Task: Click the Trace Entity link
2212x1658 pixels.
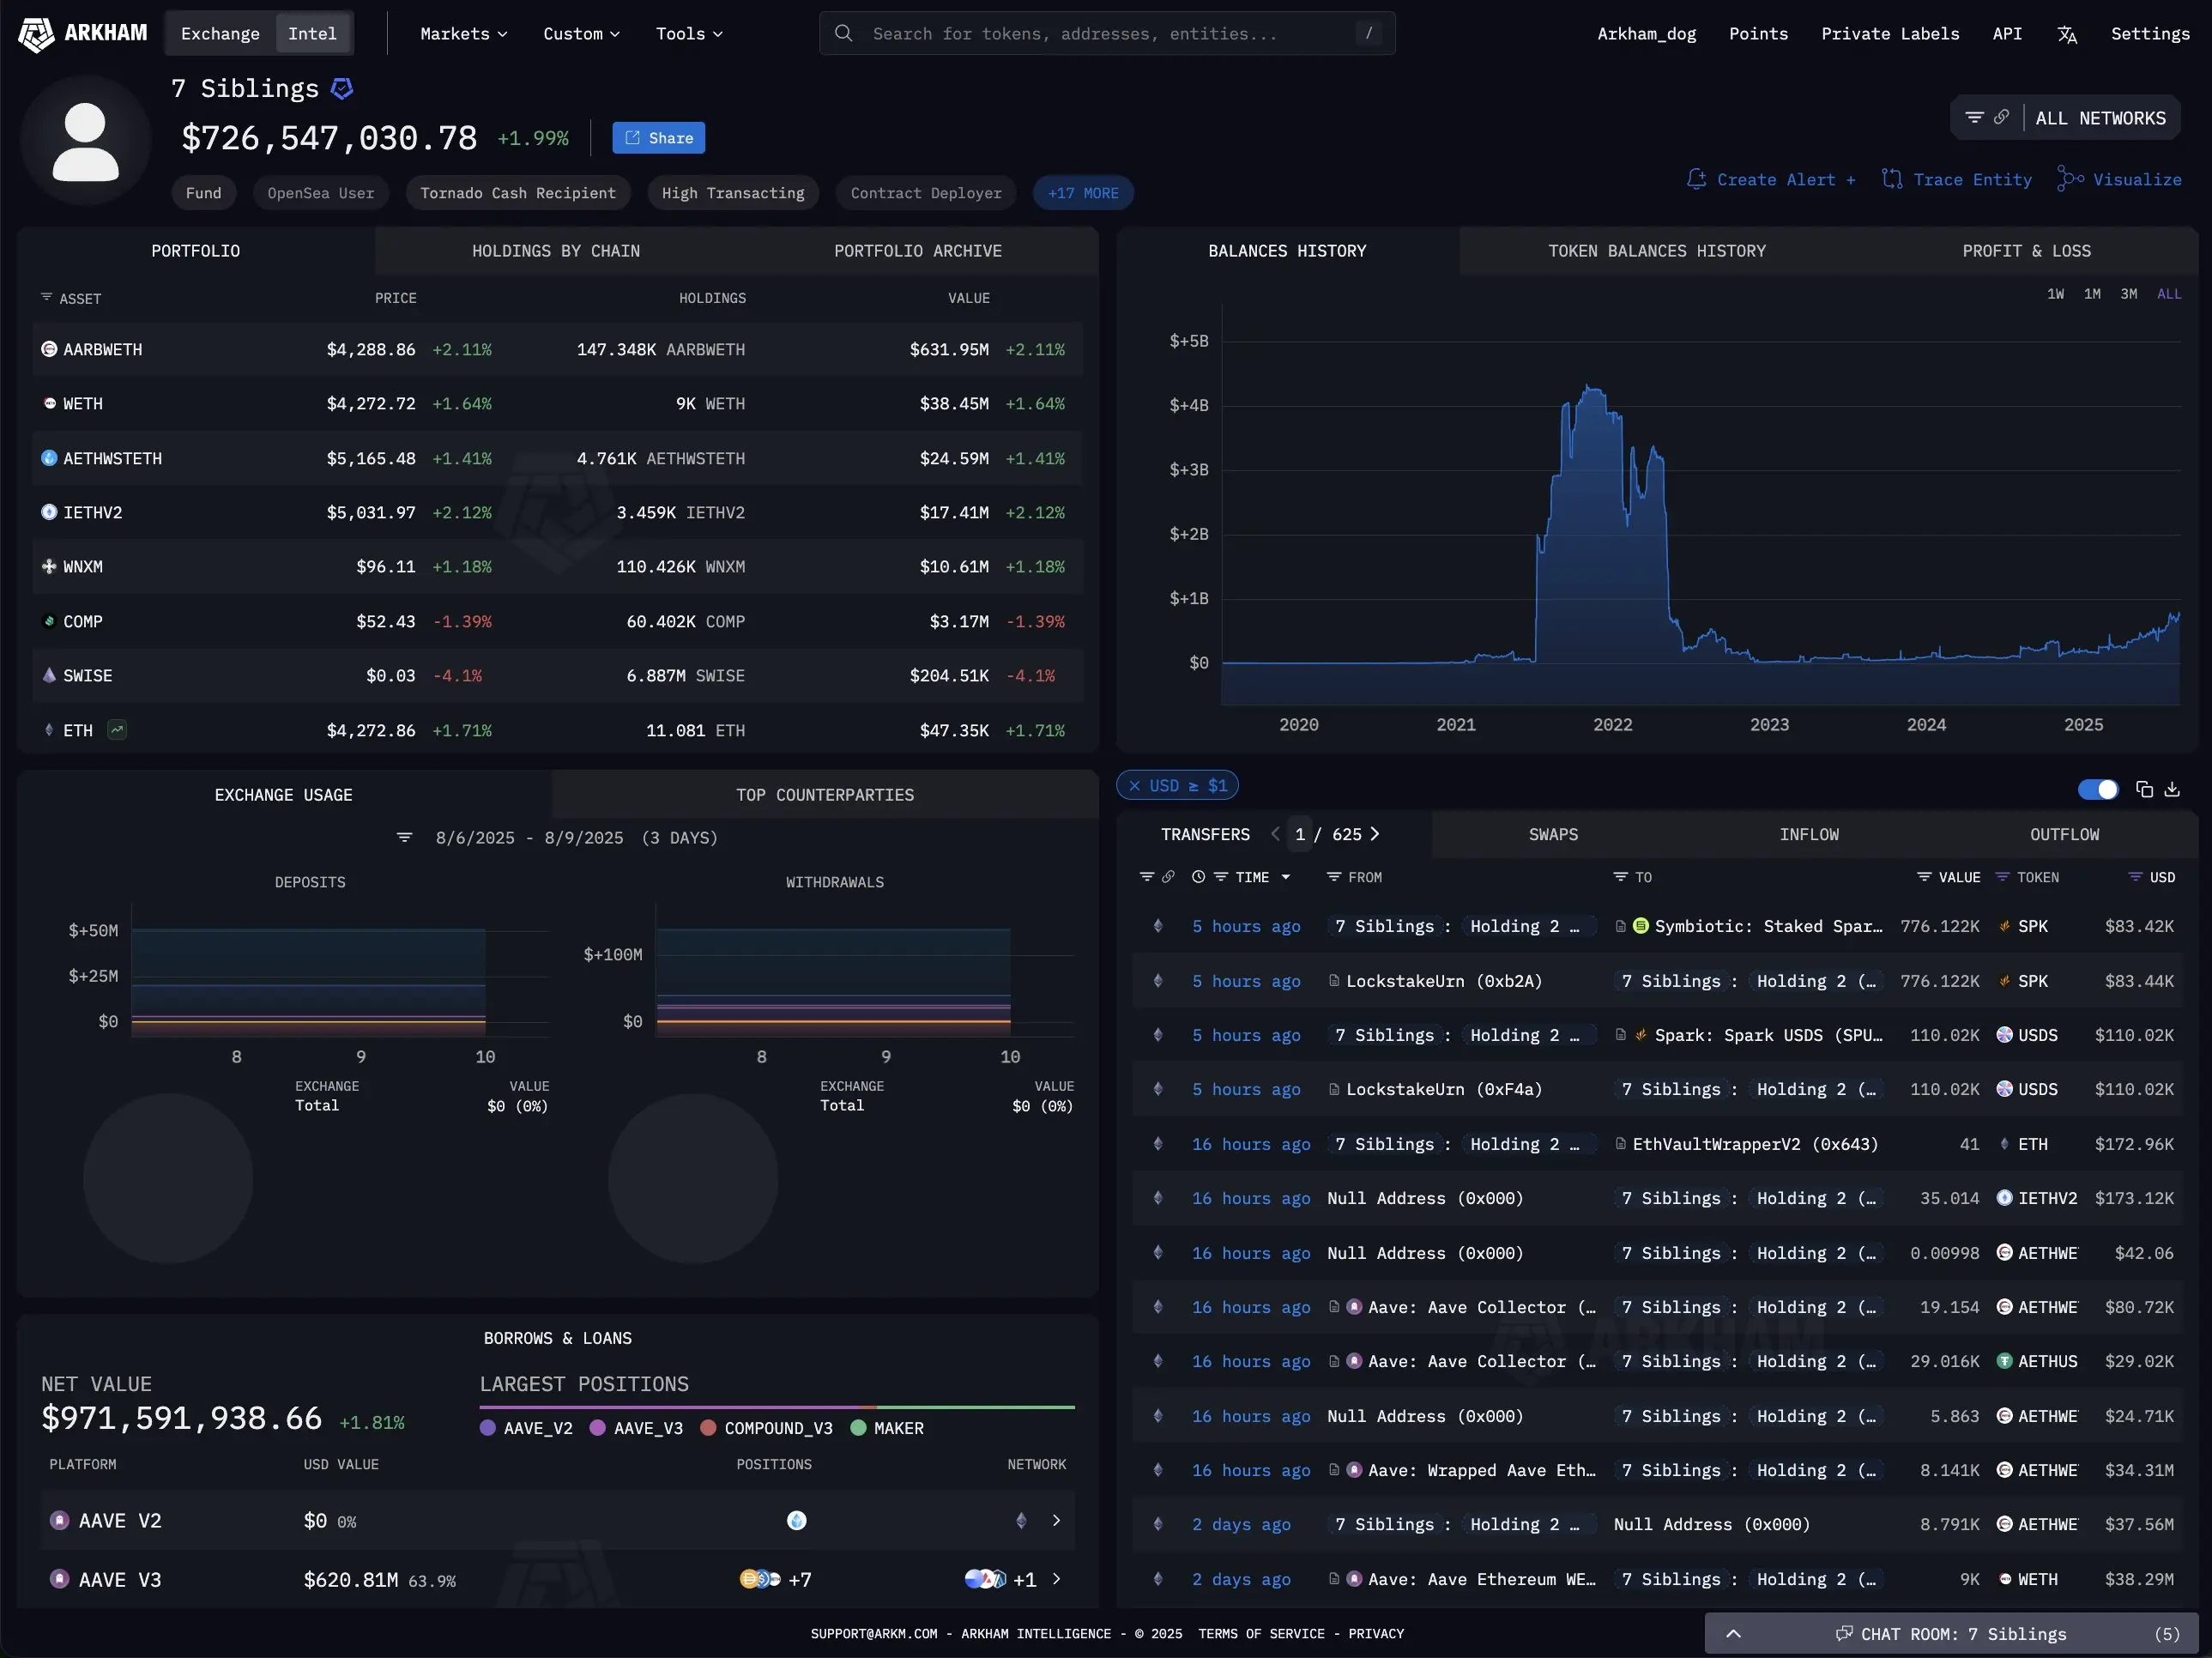Action: pos(1957,179)
